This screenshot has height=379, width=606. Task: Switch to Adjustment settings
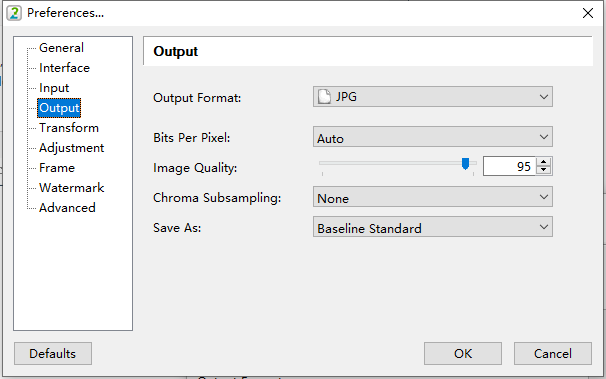point(71,148)
